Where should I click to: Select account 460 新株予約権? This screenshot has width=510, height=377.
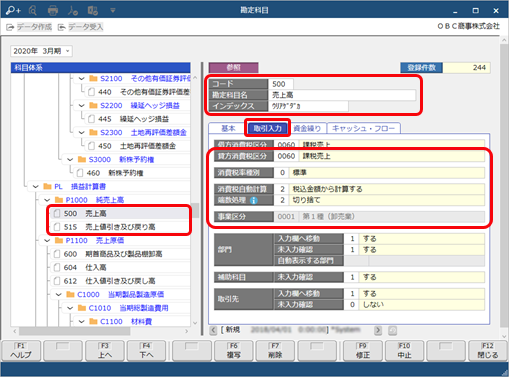tap(132, 173)
